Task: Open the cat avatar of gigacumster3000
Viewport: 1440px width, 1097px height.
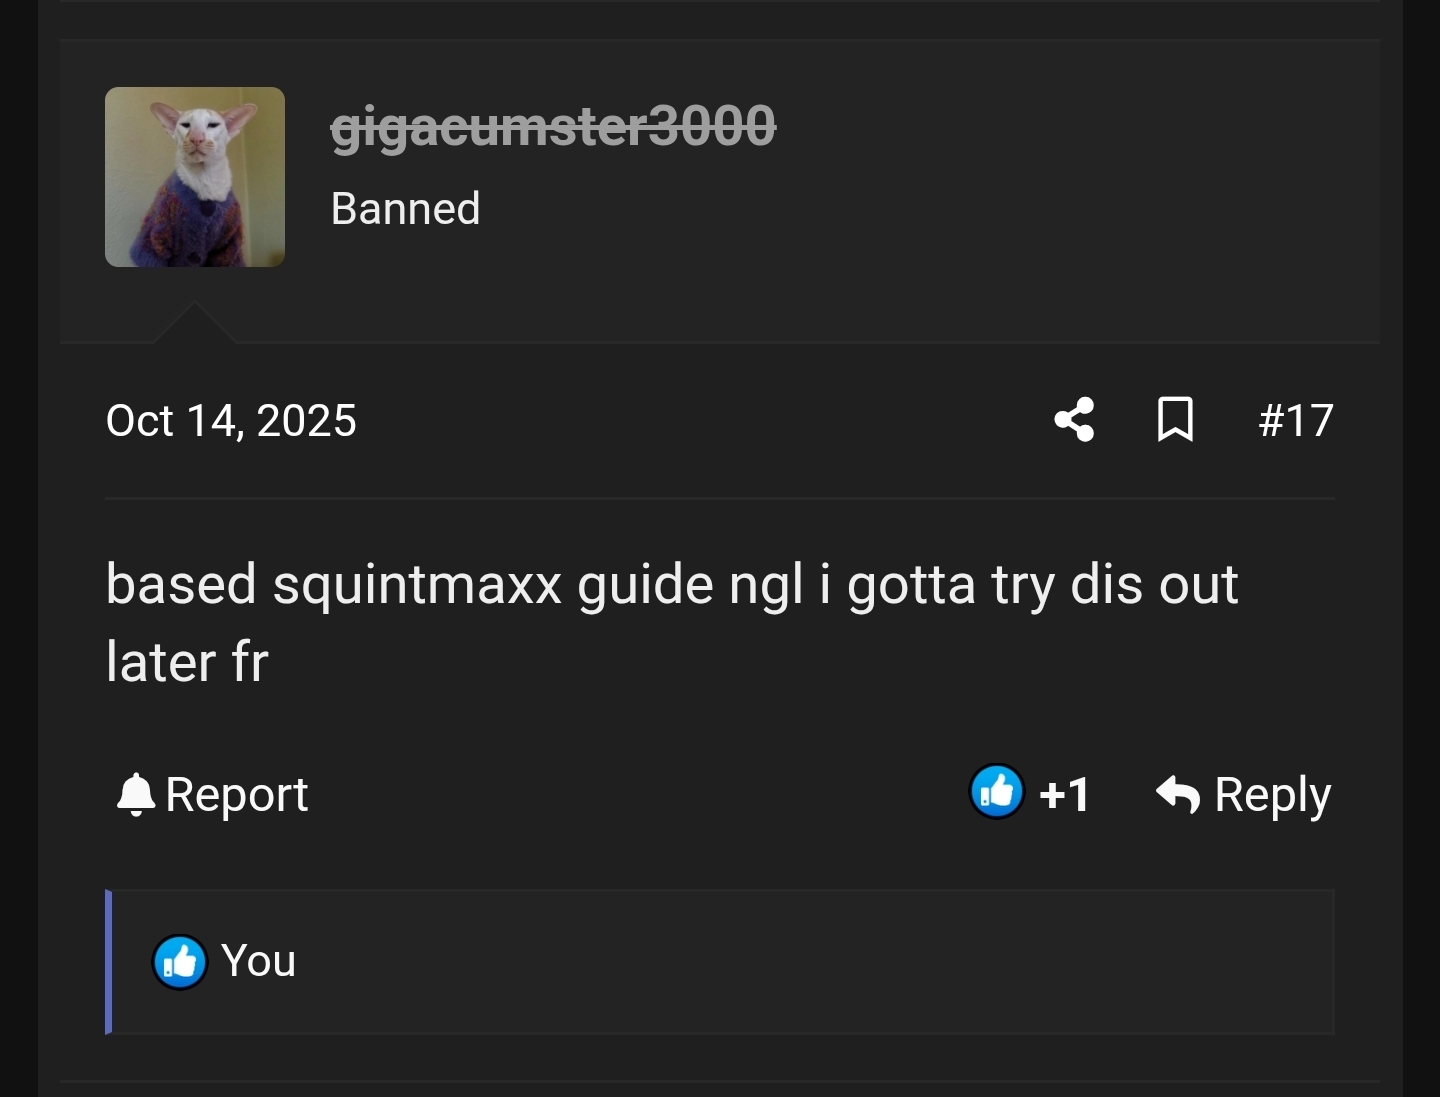Action: click(x=195, y=177)
